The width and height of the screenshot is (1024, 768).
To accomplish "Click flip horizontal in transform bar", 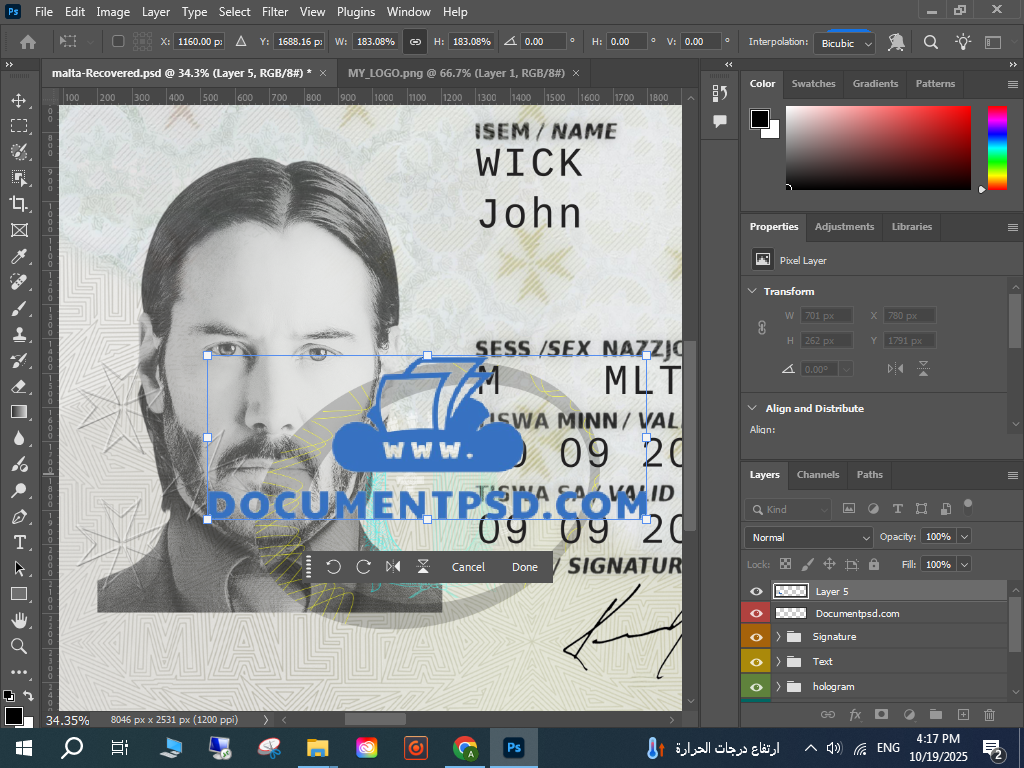I will pos(393,567).
